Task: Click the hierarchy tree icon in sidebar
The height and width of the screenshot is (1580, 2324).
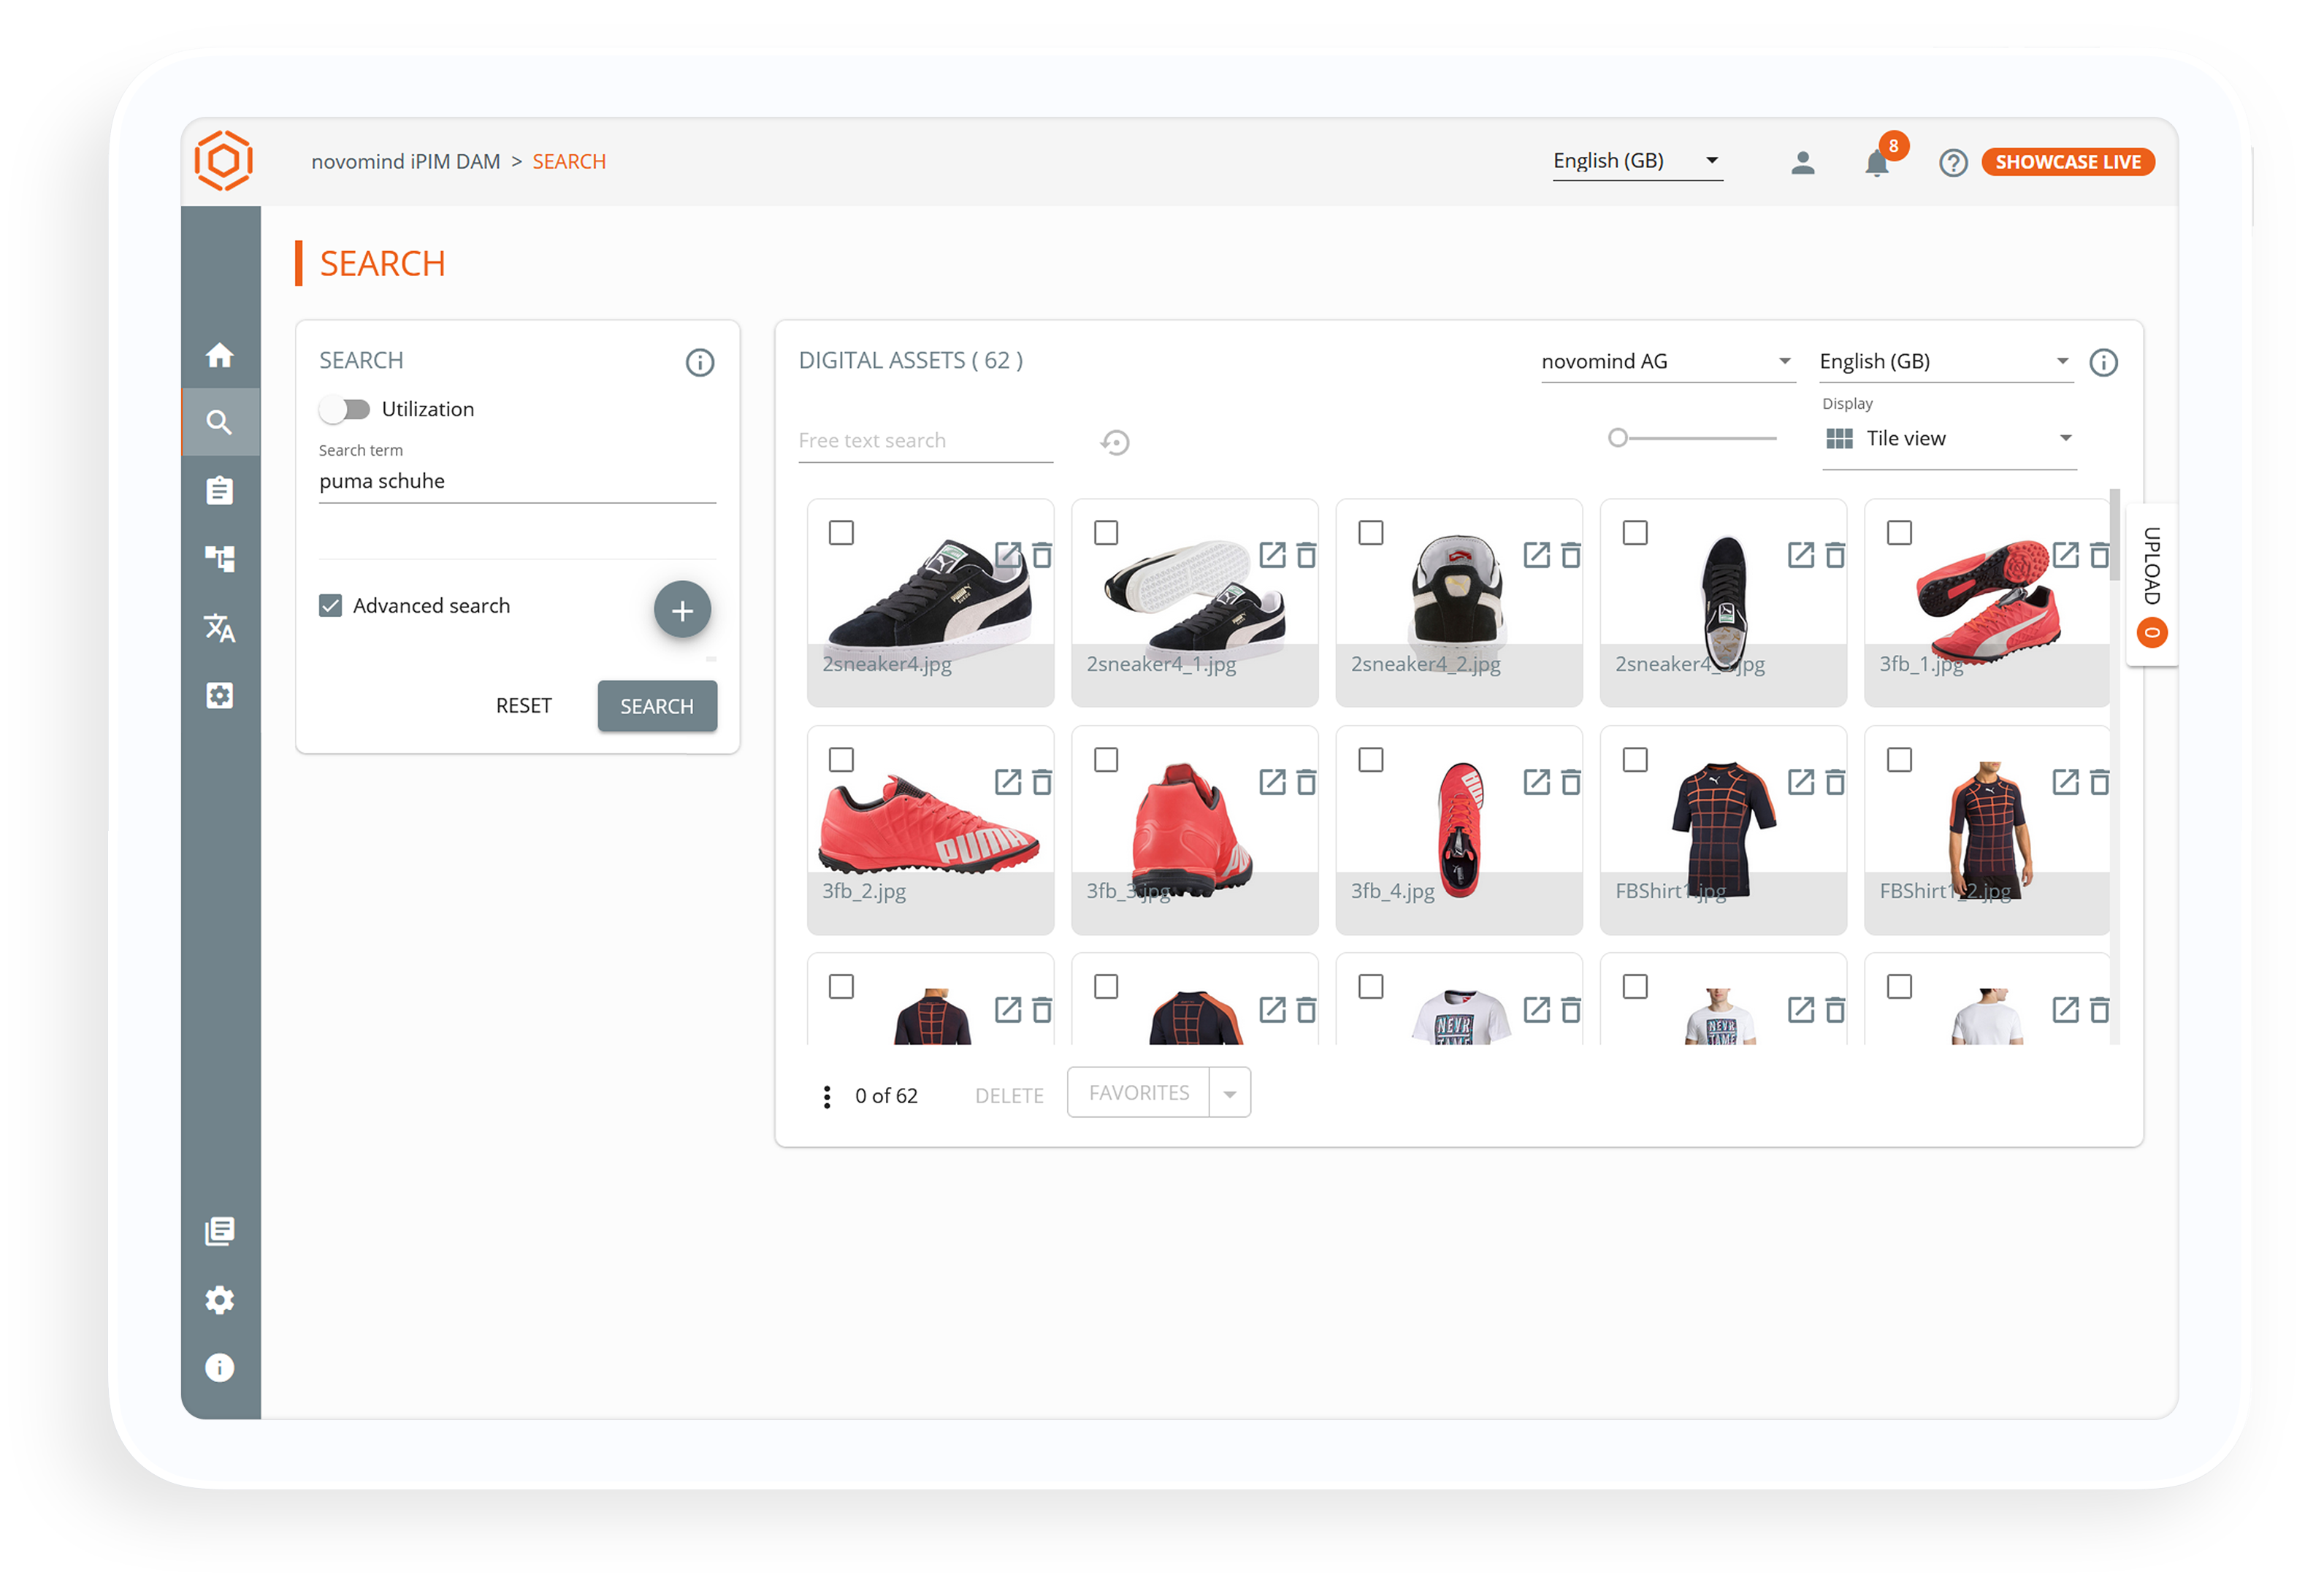Action: (x=220, y=558)
